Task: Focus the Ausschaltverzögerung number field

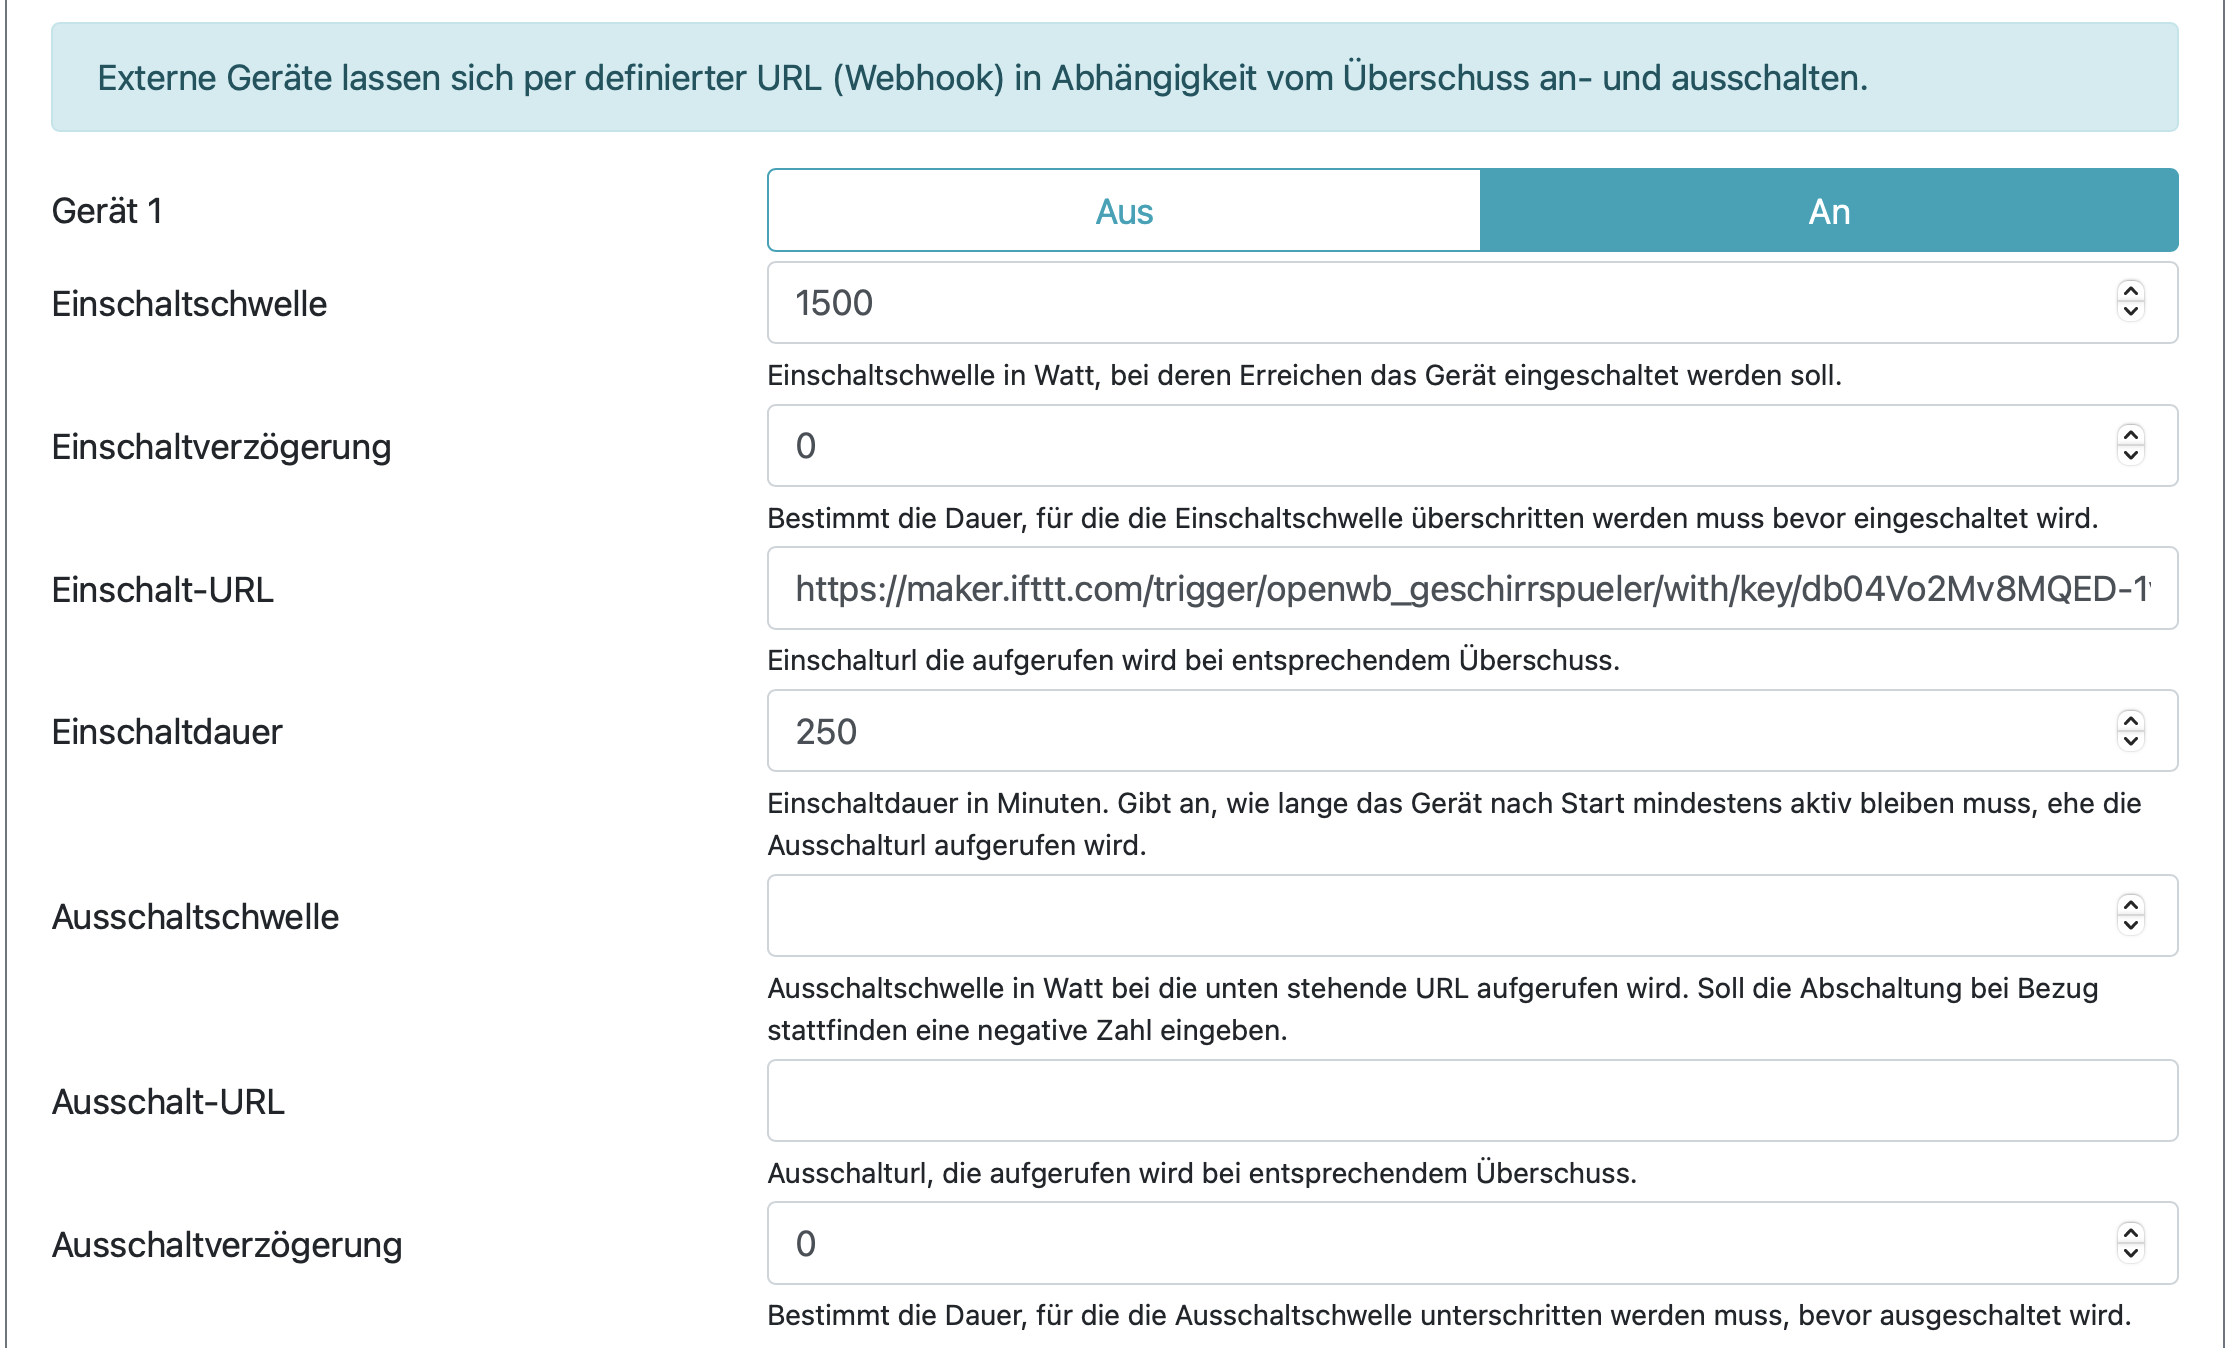Action: pos(1400,1244)
